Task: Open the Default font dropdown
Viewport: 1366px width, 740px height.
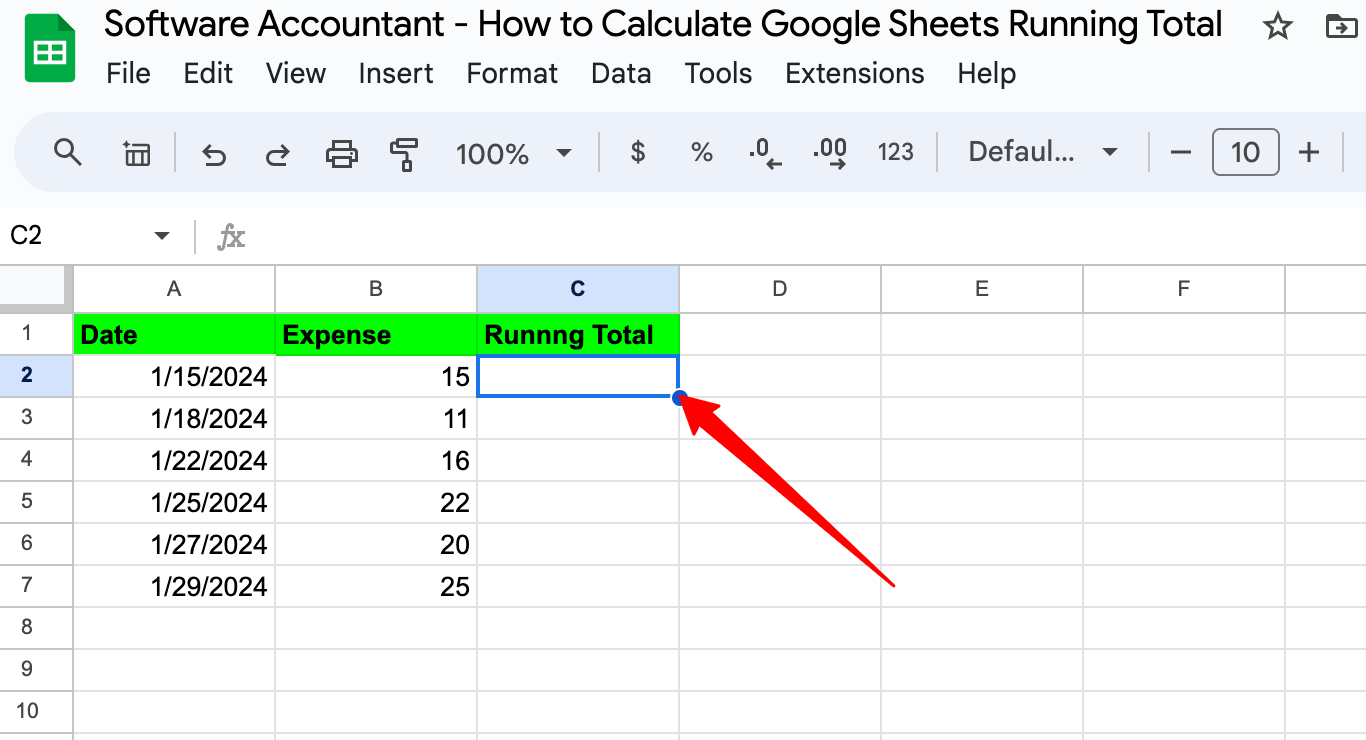Action: [1043, 152]
